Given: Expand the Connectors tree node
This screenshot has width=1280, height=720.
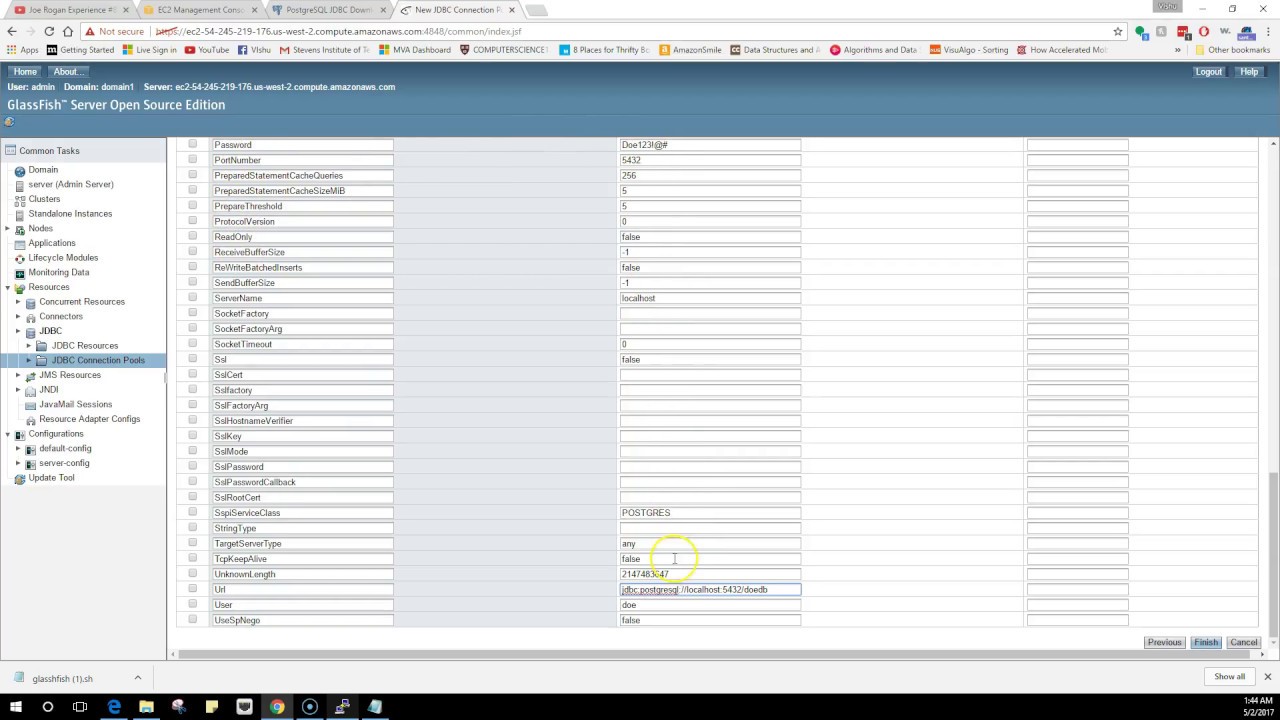Looking at the screenshot, I should pos(18,317).
